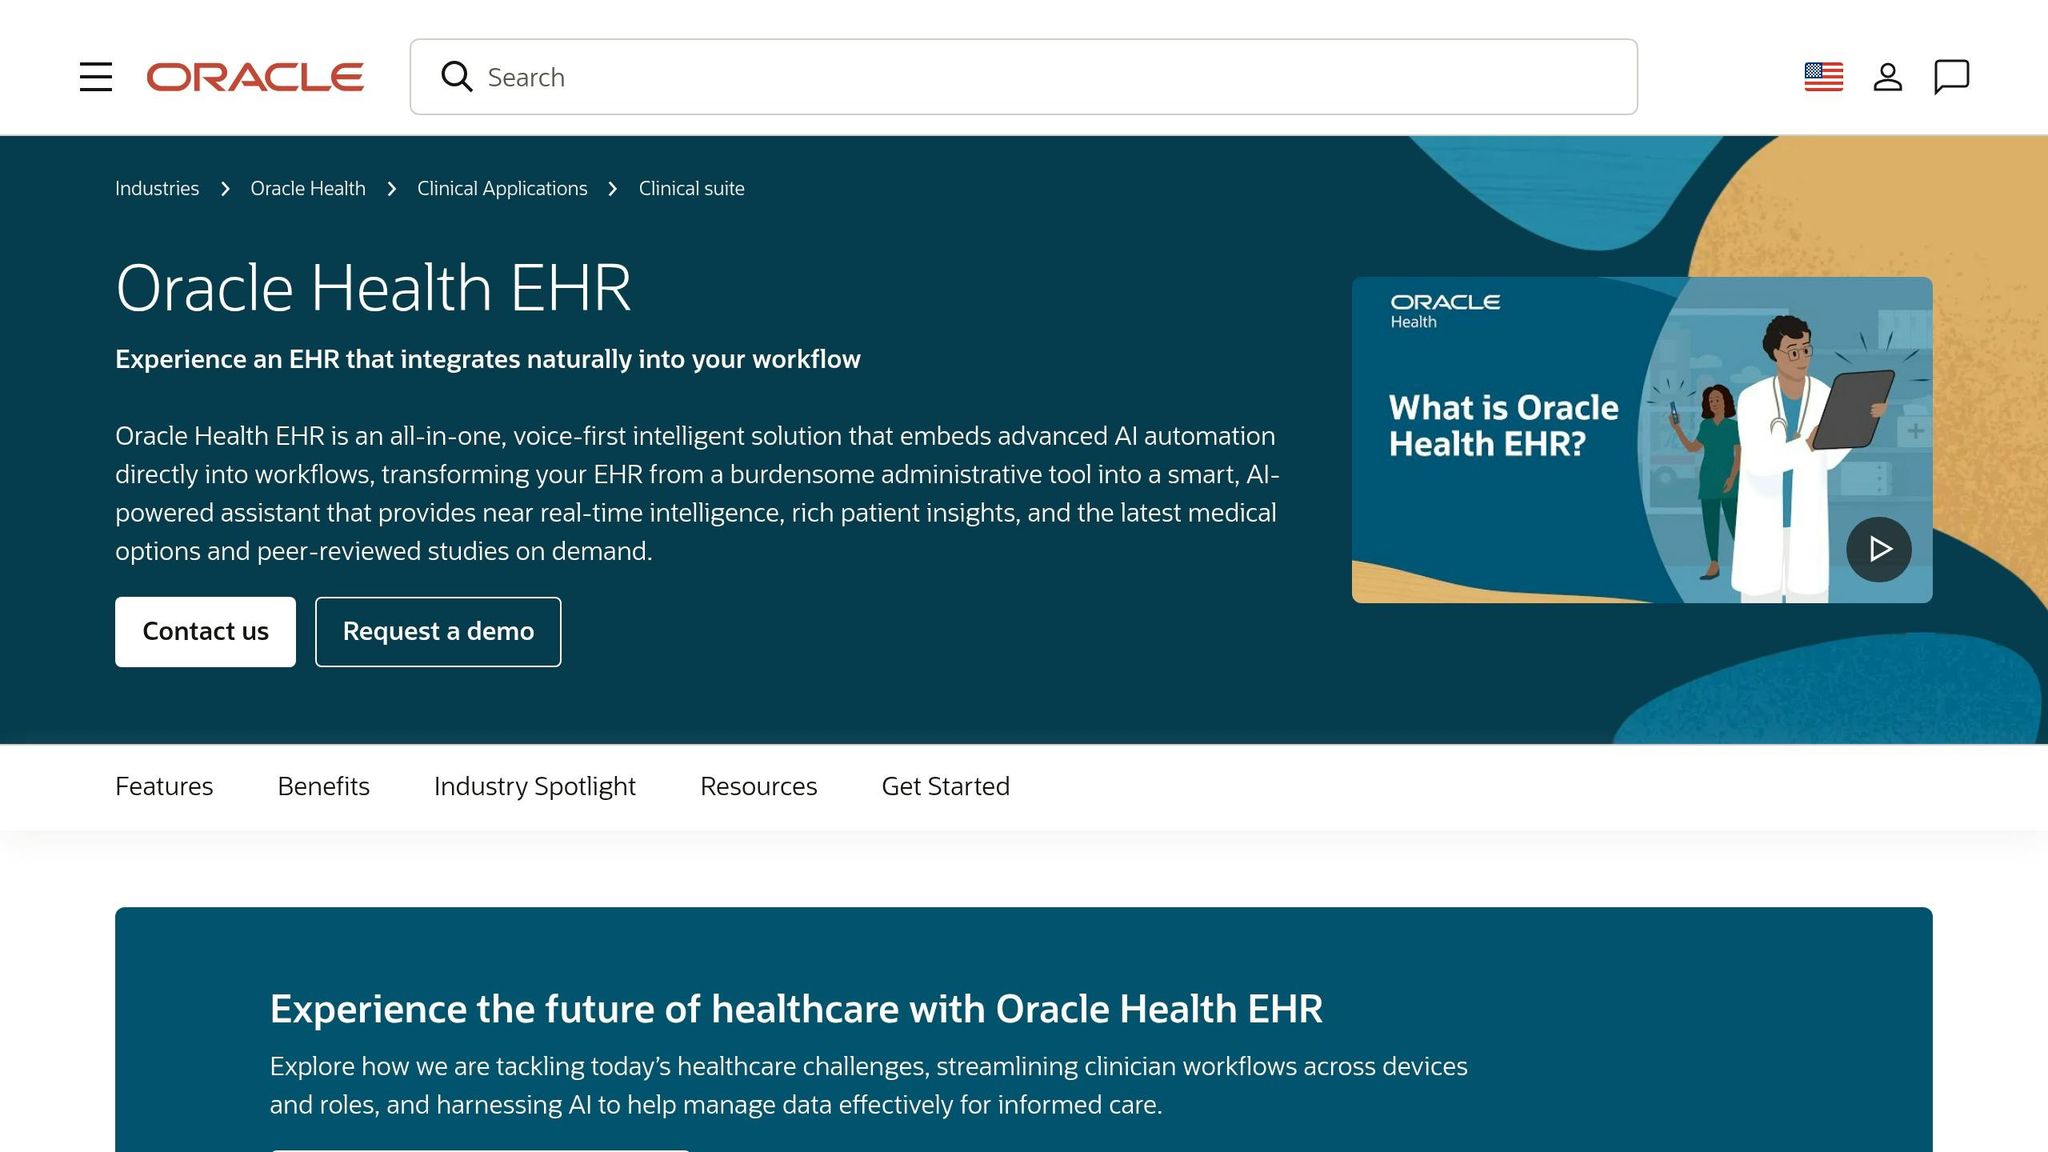Open the hamburger navigation menu
Viewport: 2048px width, 1152px height.
click(x=96, y=77)
